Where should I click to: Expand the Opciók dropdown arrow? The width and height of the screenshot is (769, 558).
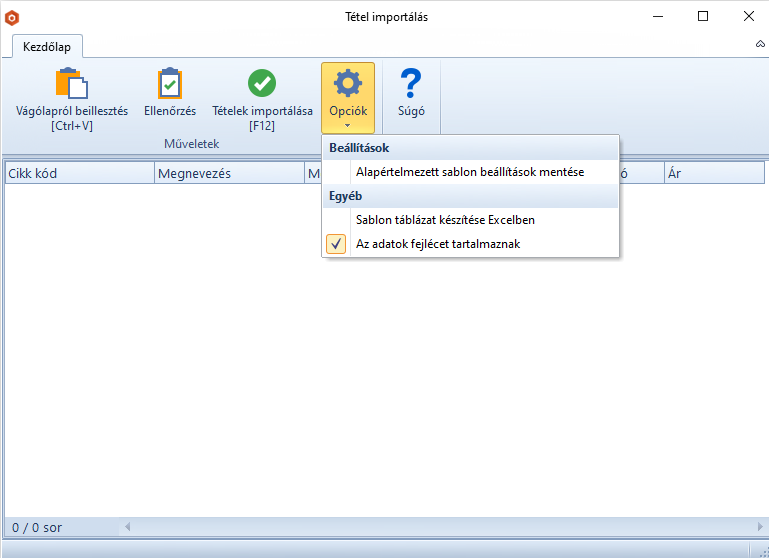(x=348, y=126)
